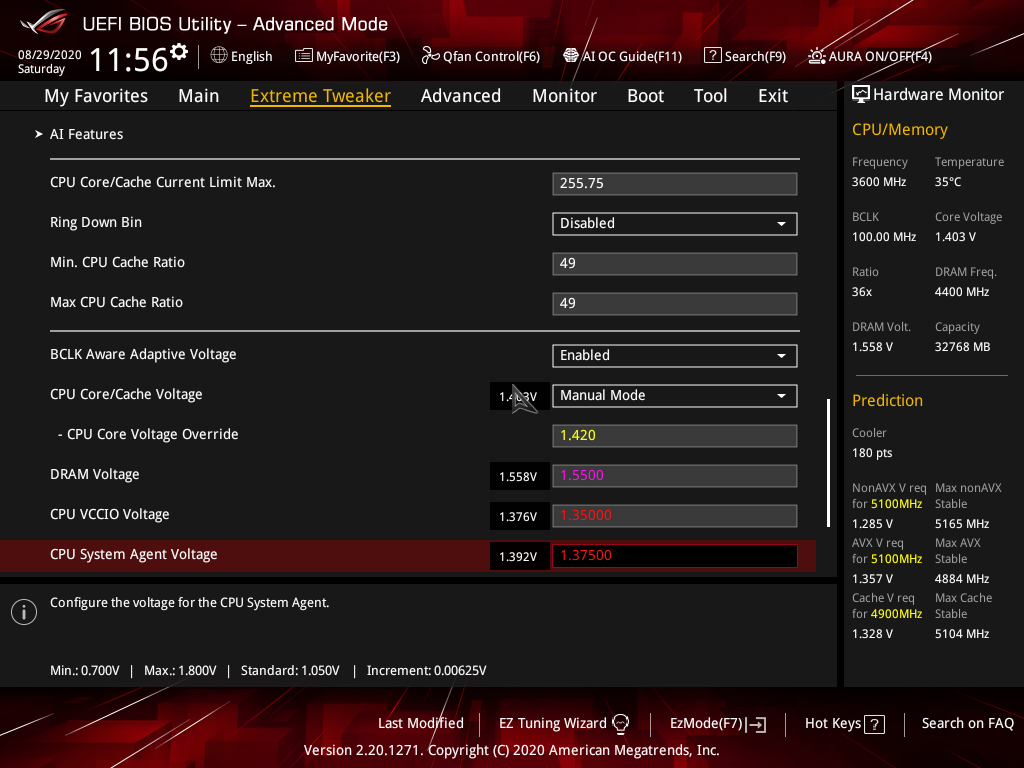Click the 4400 MHz DRAM Freq. value
The width and height of the screenshot is (1024, 768).
[962, 292]
